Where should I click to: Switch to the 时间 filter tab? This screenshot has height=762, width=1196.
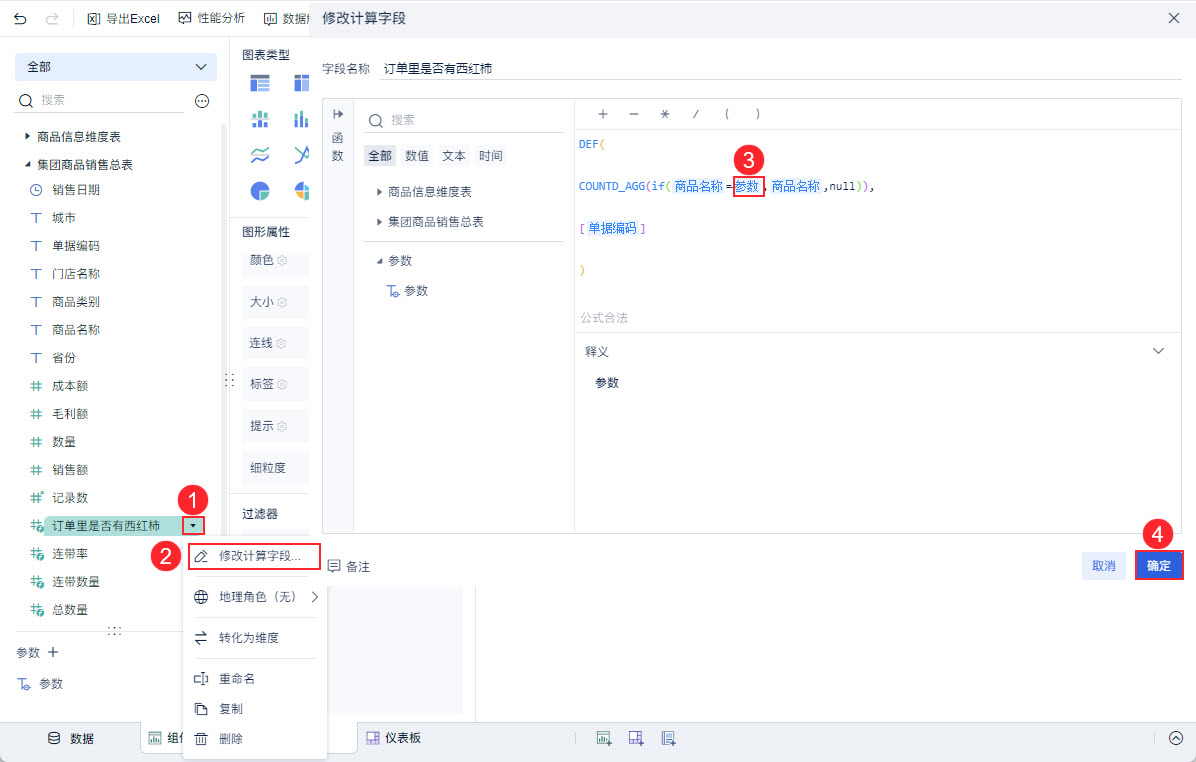pos(490,156)
